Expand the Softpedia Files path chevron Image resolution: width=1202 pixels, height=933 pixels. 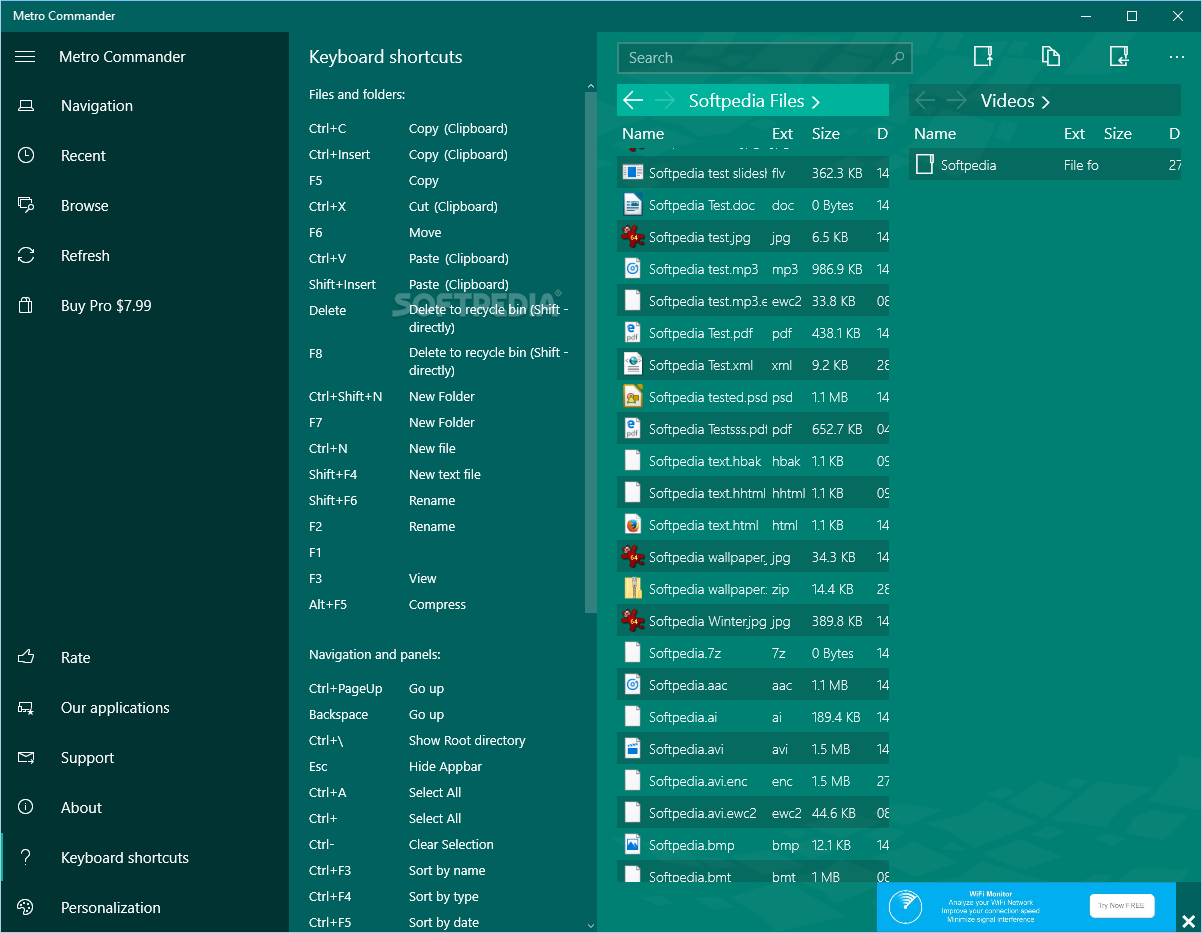click(816, 102)
